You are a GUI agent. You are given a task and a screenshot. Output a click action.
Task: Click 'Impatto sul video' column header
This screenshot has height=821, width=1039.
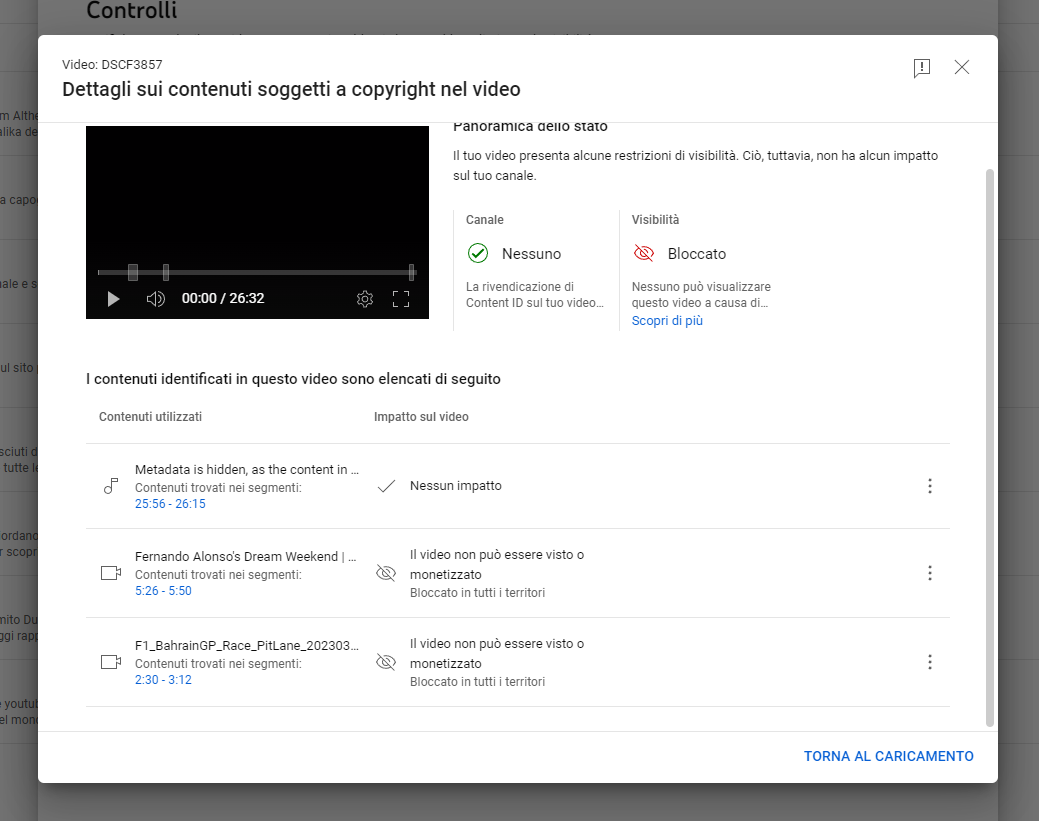click(x=421, y=417)
